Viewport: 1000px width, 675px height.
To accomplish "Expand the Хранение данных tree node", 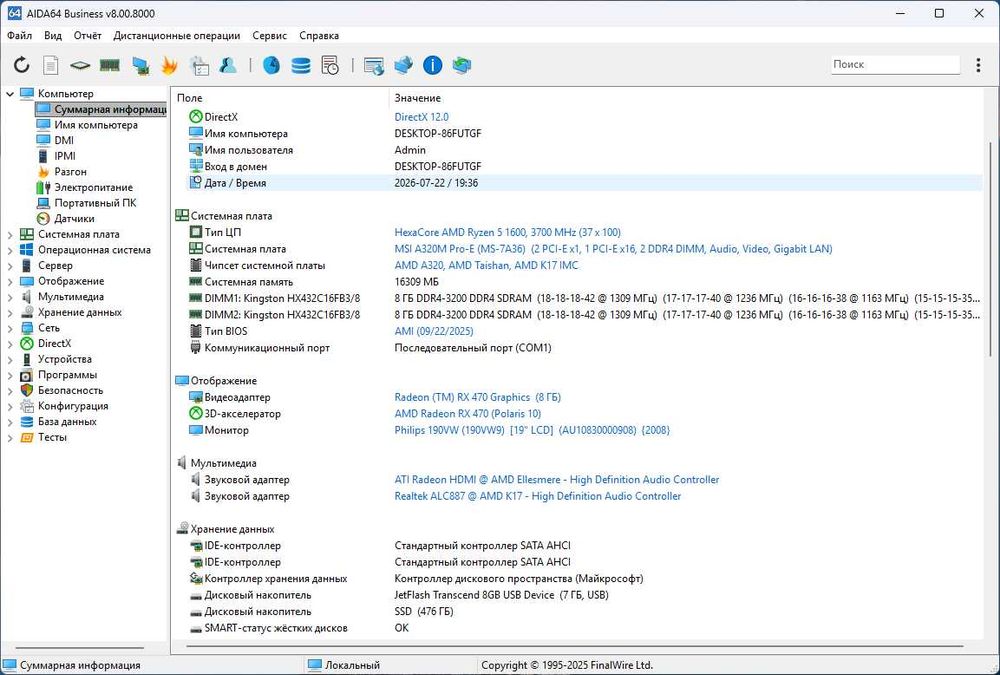I will (10, 313).
